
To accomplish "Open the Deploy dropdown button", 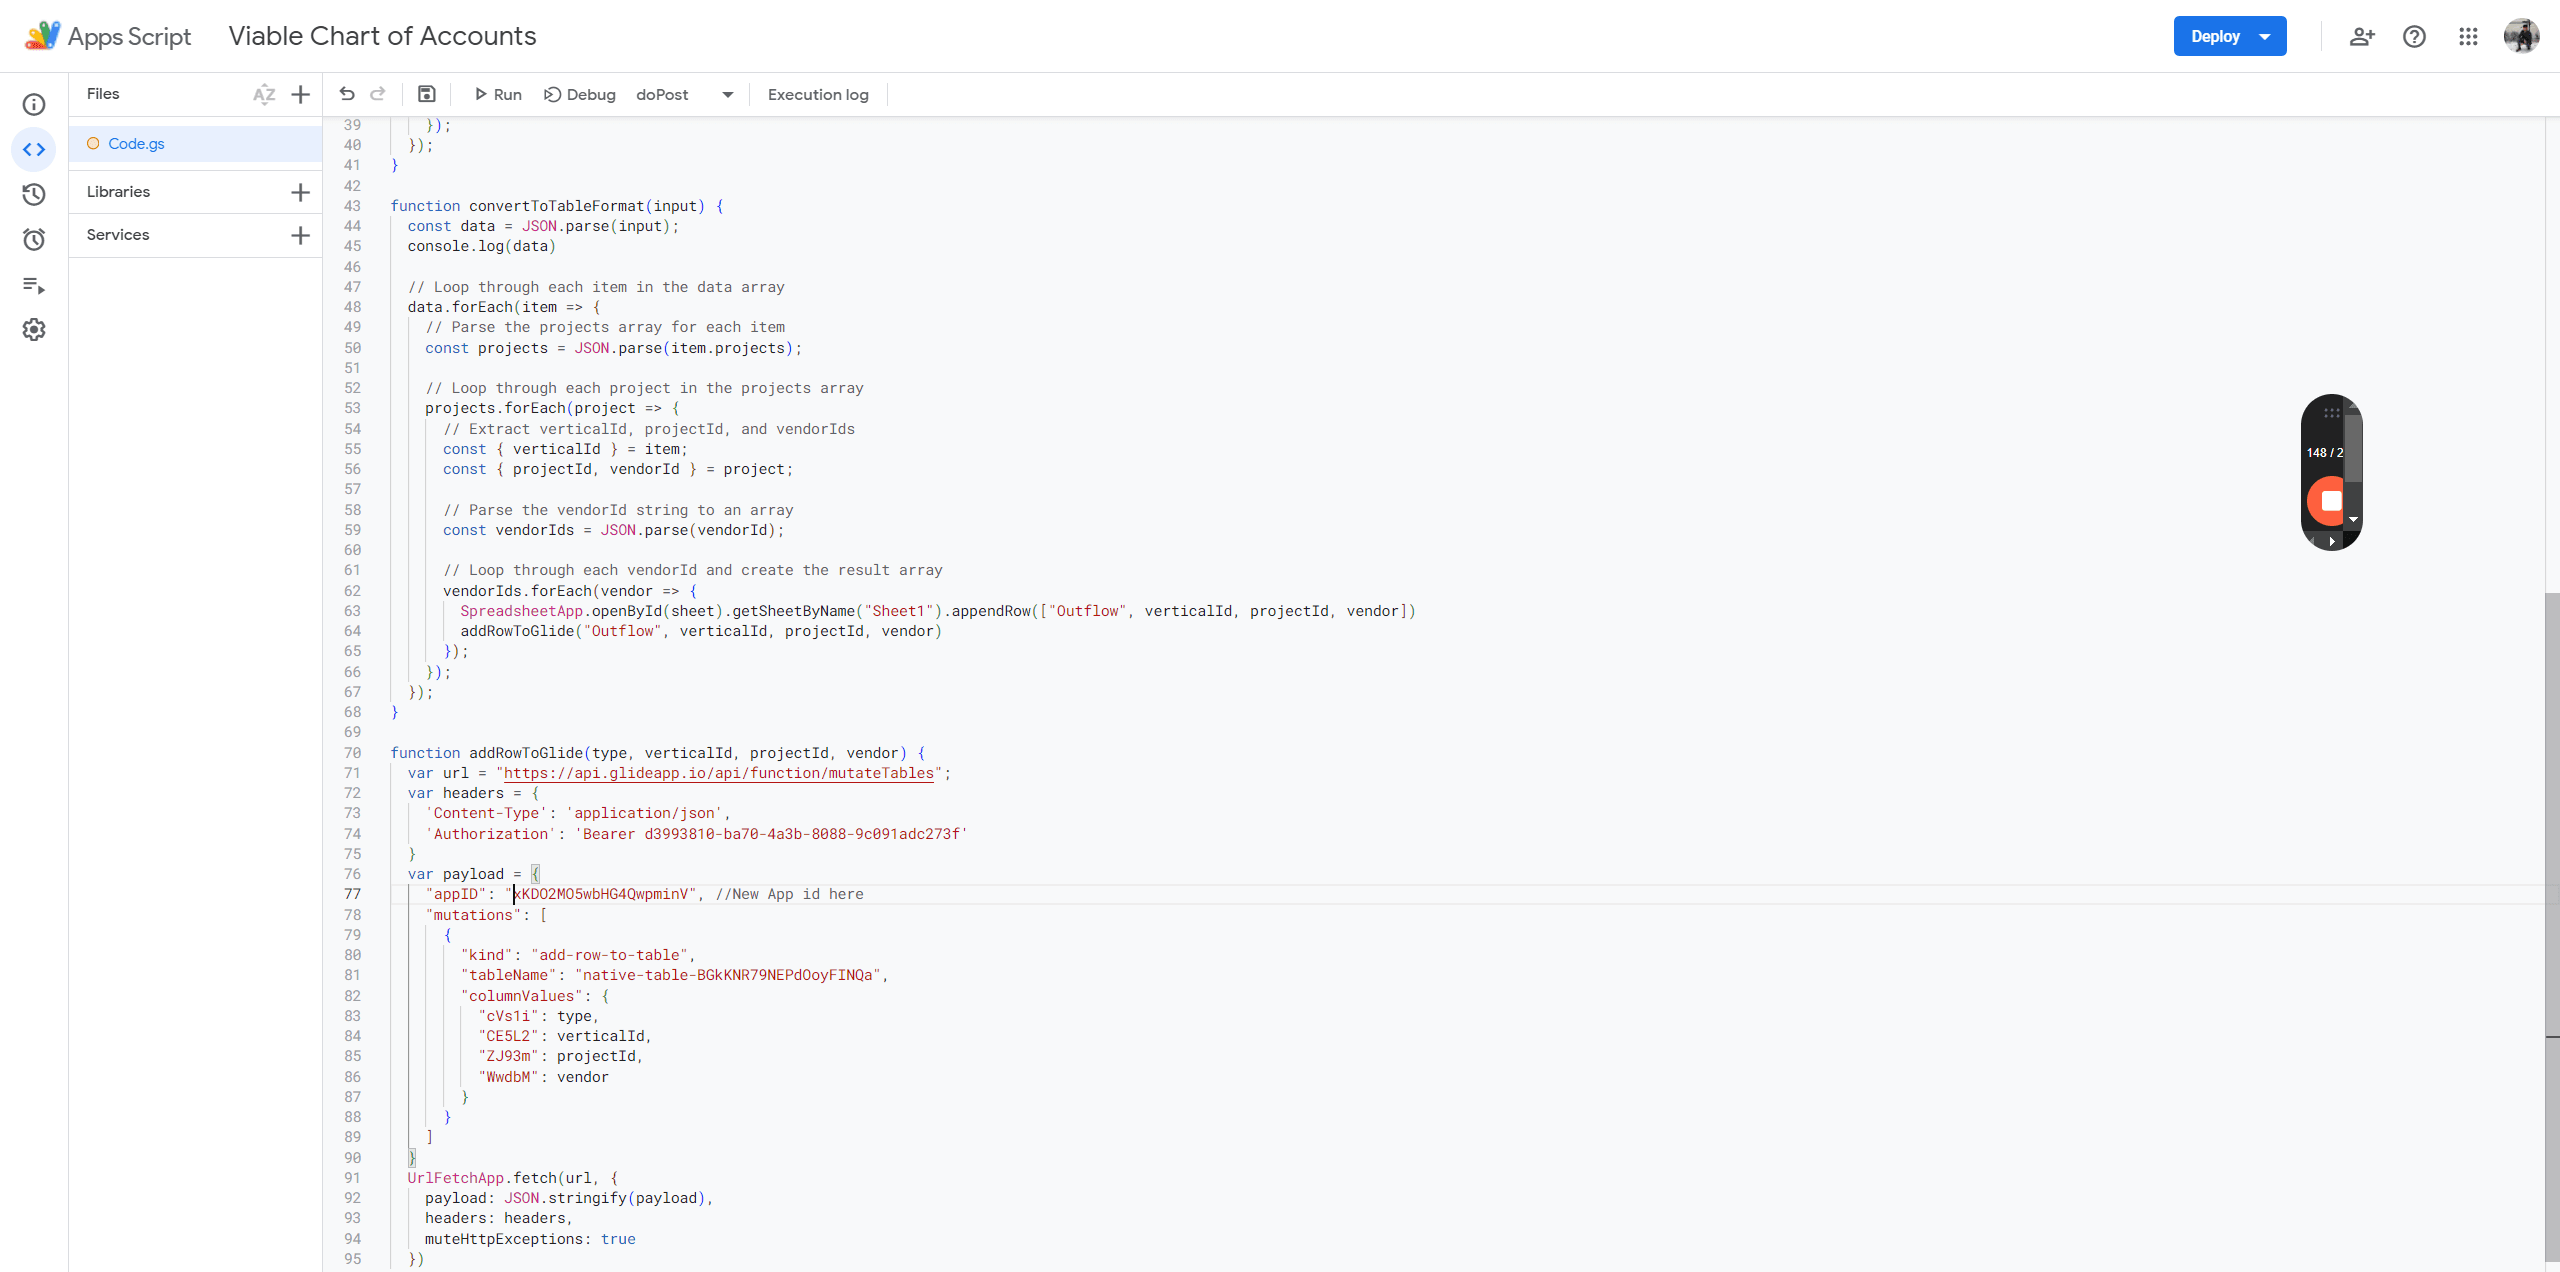I will click(x=2230, y=36).
